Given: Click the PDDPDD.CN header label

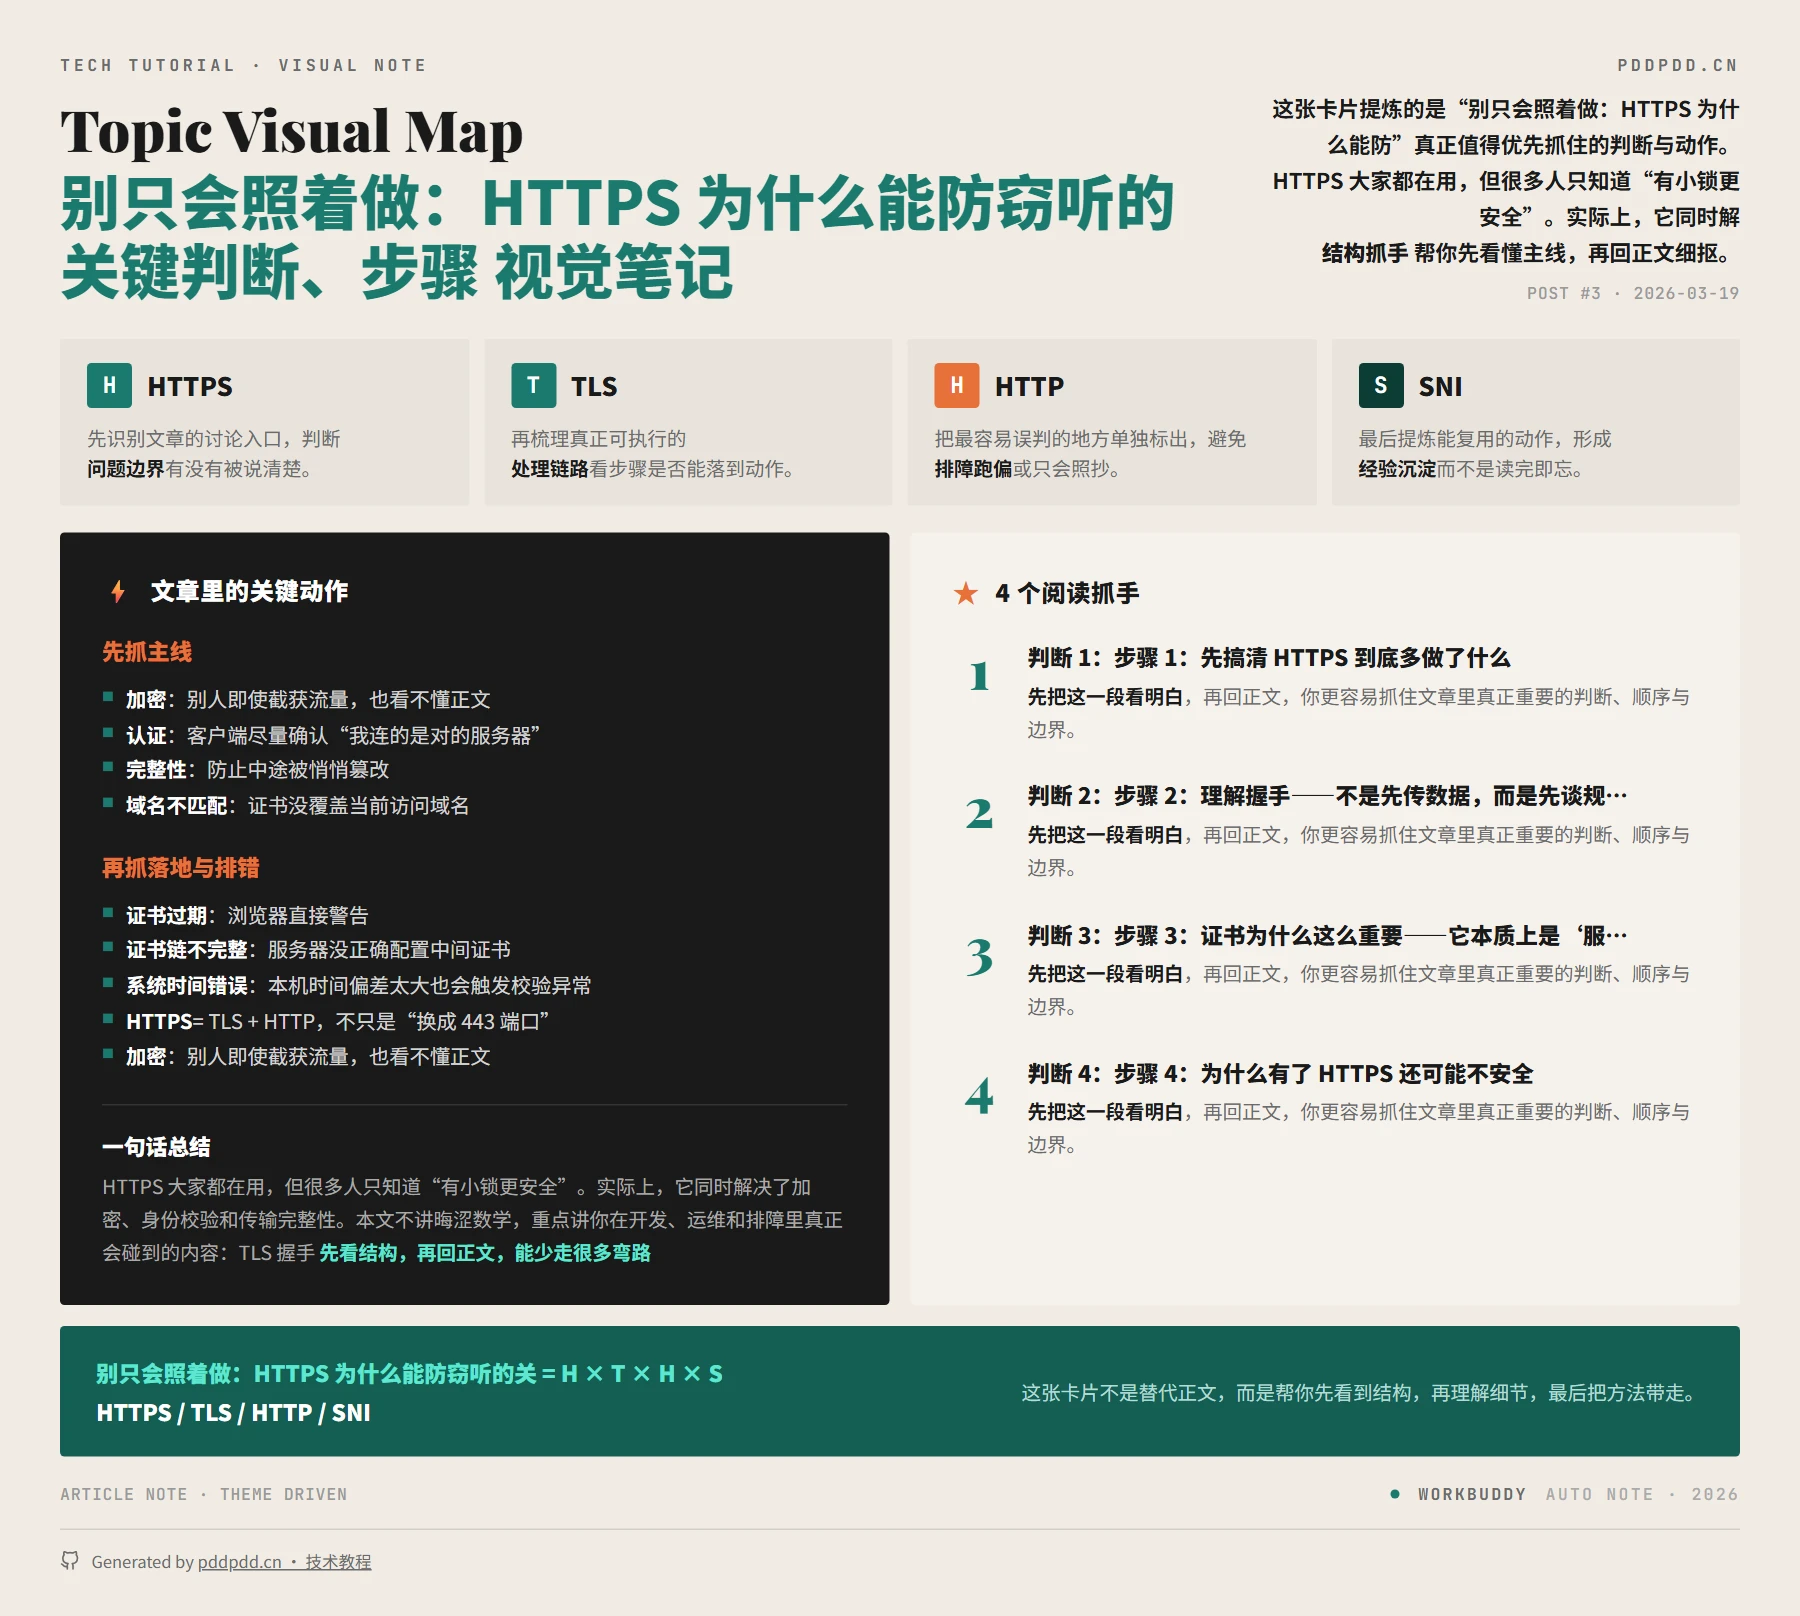Looking at the screenshot, I should [x=1677, y=66].
